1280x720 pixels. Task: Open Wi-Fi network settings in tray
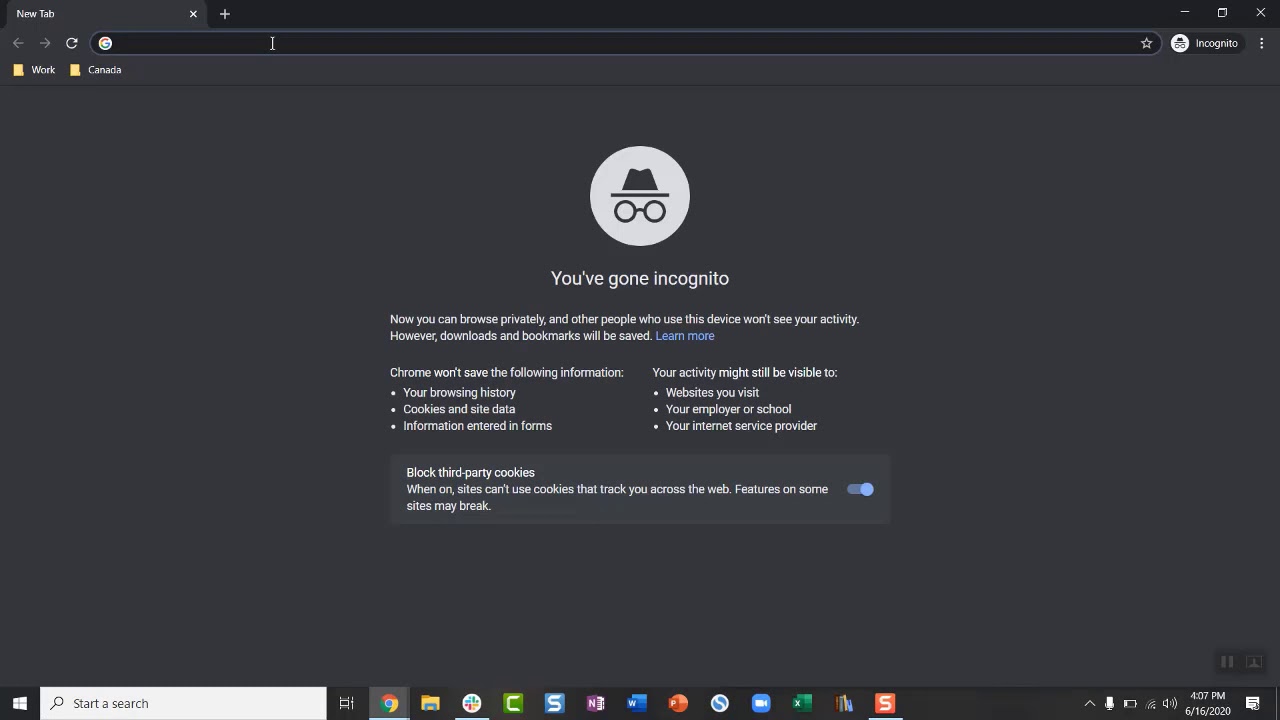tap(1151, 703)
